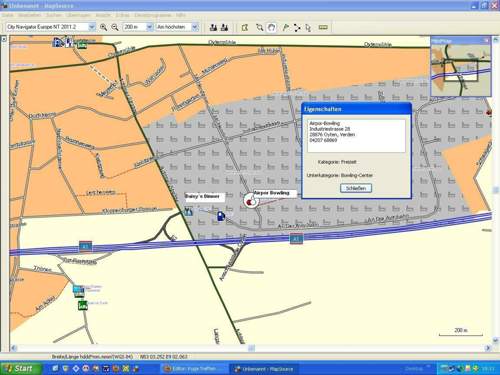Click the horizontal scrollbar thumb
The height and width of the screenshot is (375, 500).
point(251,348)
